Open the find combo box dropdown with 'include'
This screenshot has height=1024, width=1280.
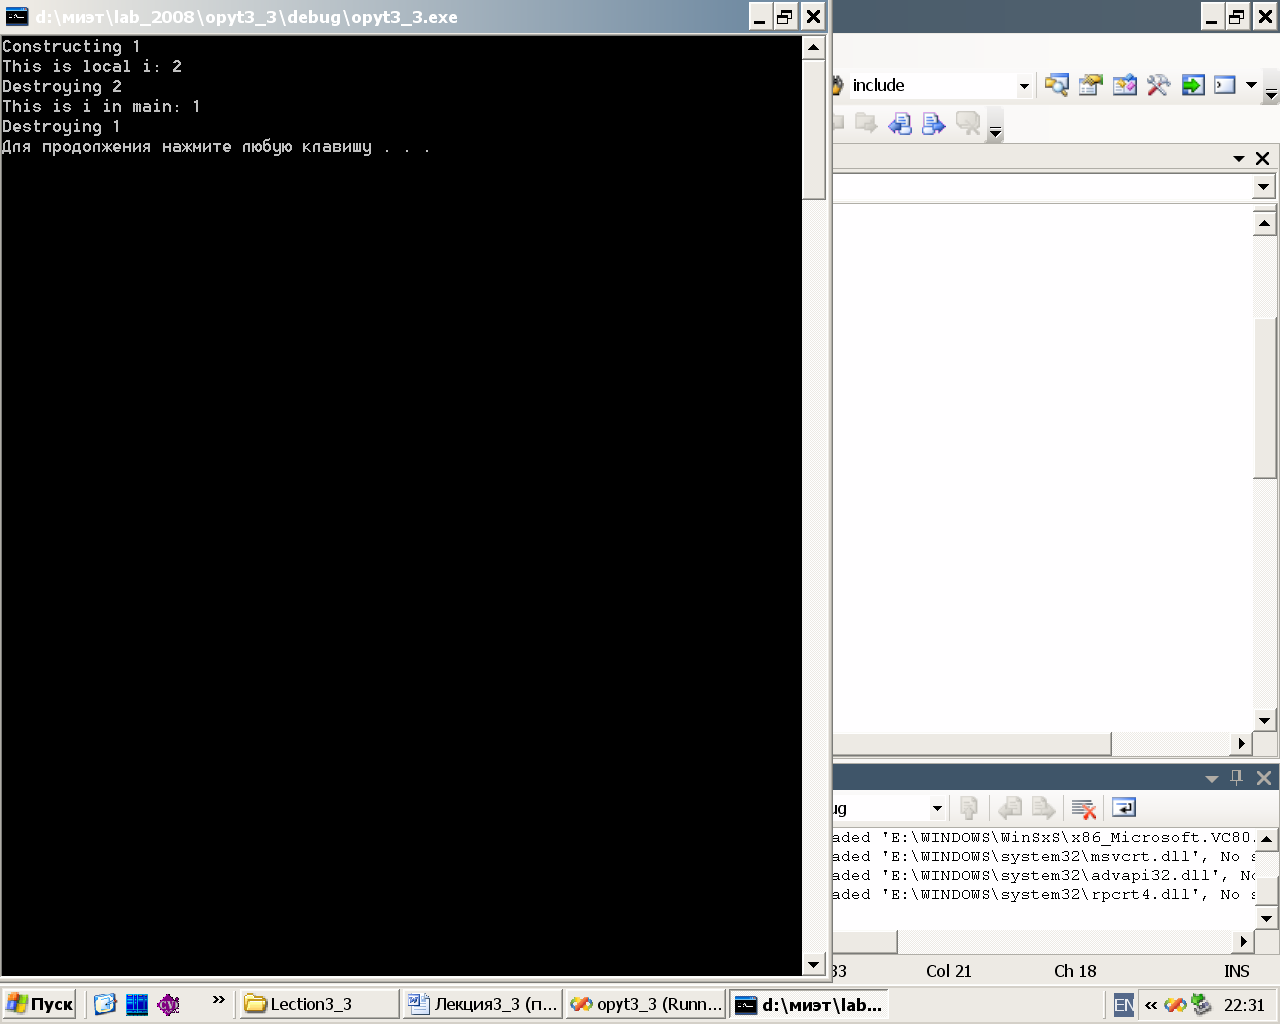(1024, 86)
